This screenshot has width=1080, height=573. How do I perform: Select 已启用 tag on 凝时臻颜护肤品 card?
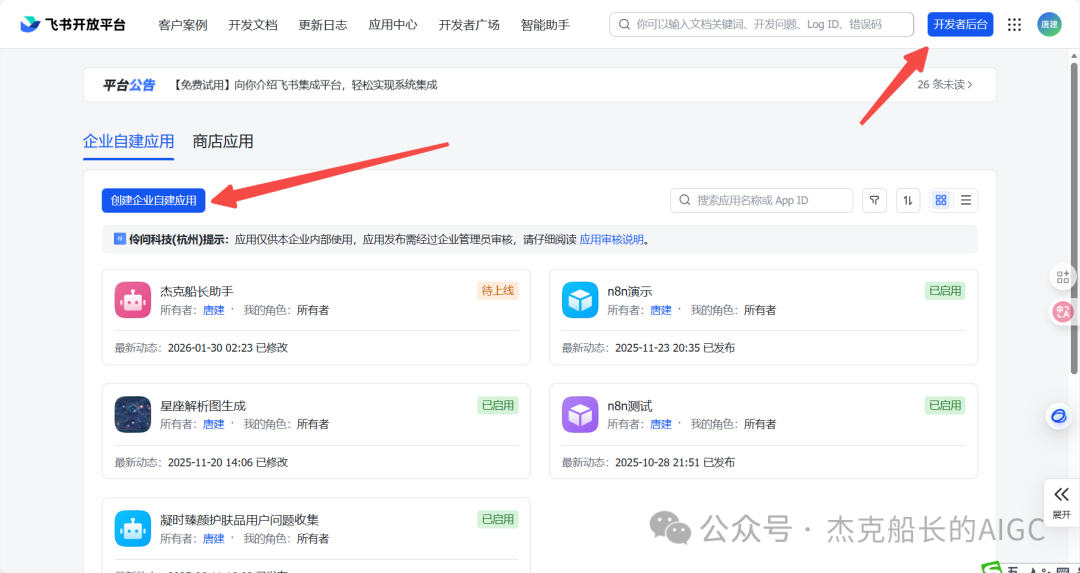497,519
